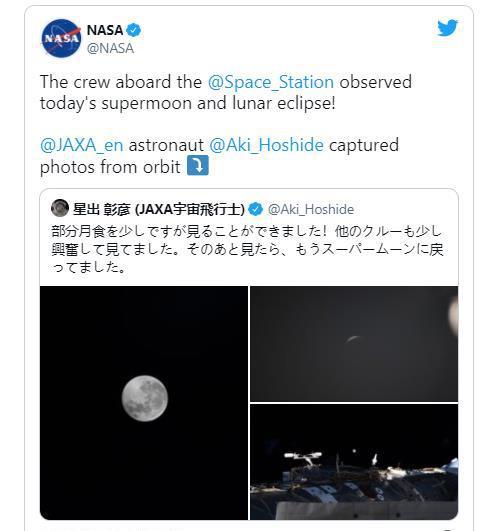Open the @JAXA_en mention link
Image resolution: width=499 pixels, height=531 pixels.
(x=81, y=145)
